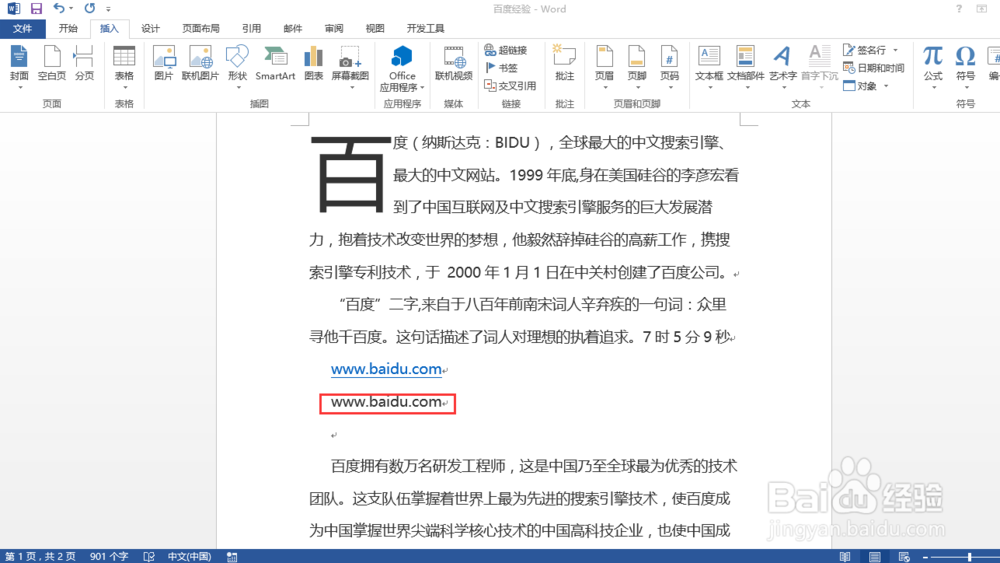Insert a text box (文本框)

pyautogui.click(x=709, y=68)
